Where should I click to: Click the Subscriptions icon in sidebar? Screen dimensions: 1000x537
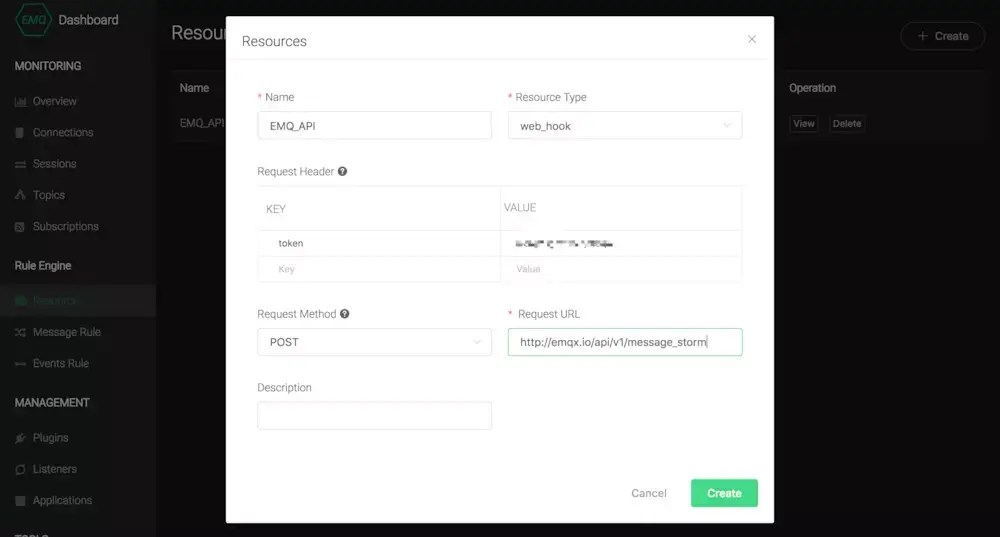(20, 226)
